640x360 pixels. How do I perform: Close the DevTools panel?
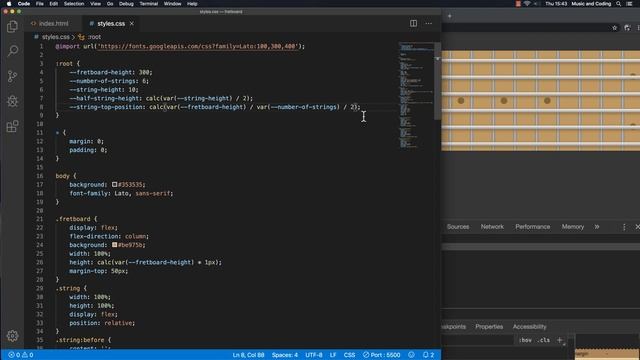point(637,227)
